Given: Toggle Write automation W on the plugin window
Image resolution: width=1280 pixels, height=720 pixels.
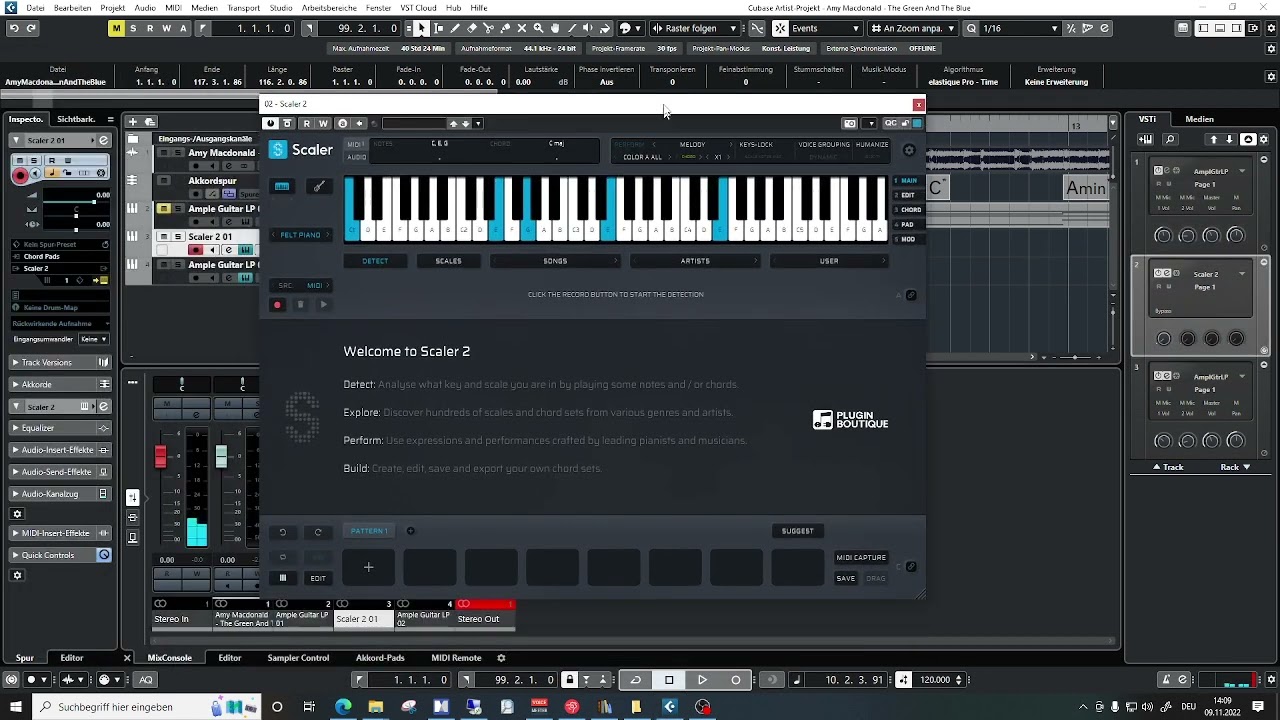Looking at the screenshot, I should (322, 123).
